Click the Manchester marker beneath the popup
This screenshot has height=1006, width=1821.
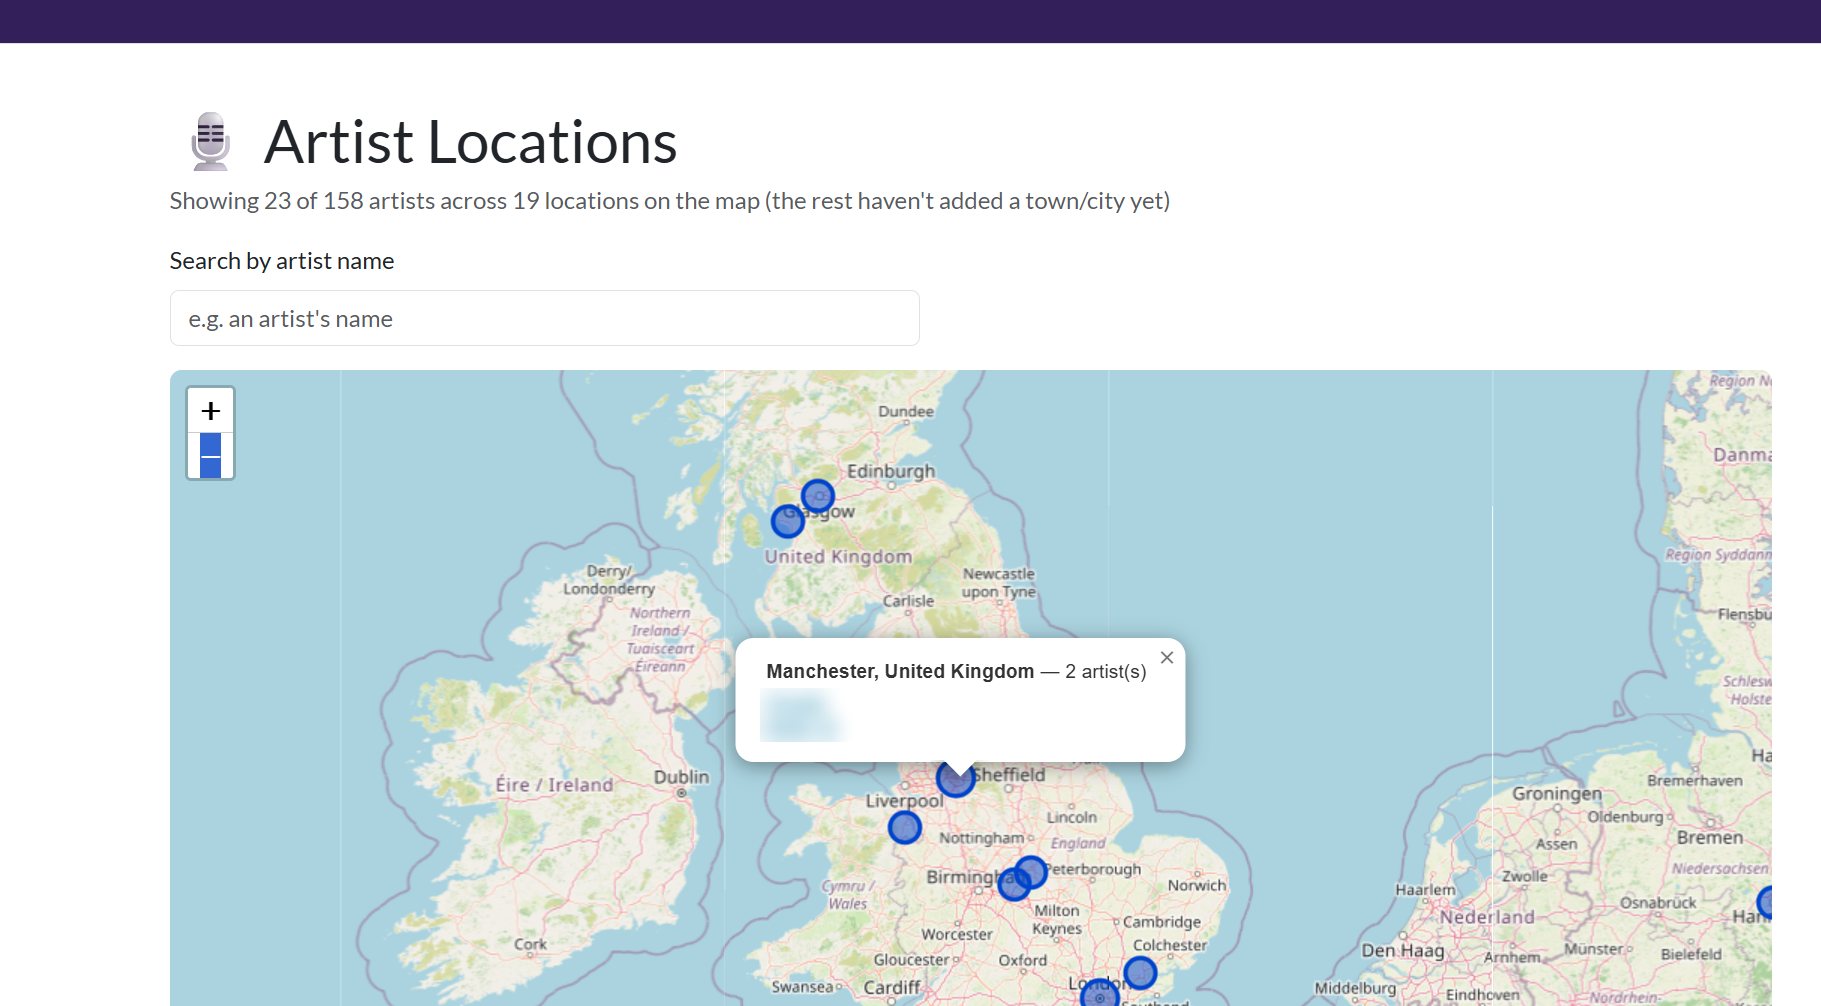955,779
